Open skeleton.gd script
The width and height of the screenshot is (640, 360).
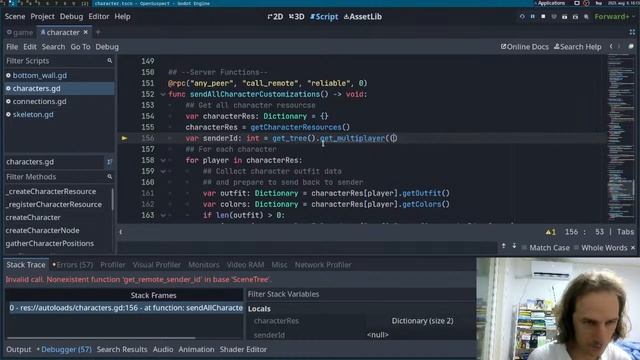point(33,115)
